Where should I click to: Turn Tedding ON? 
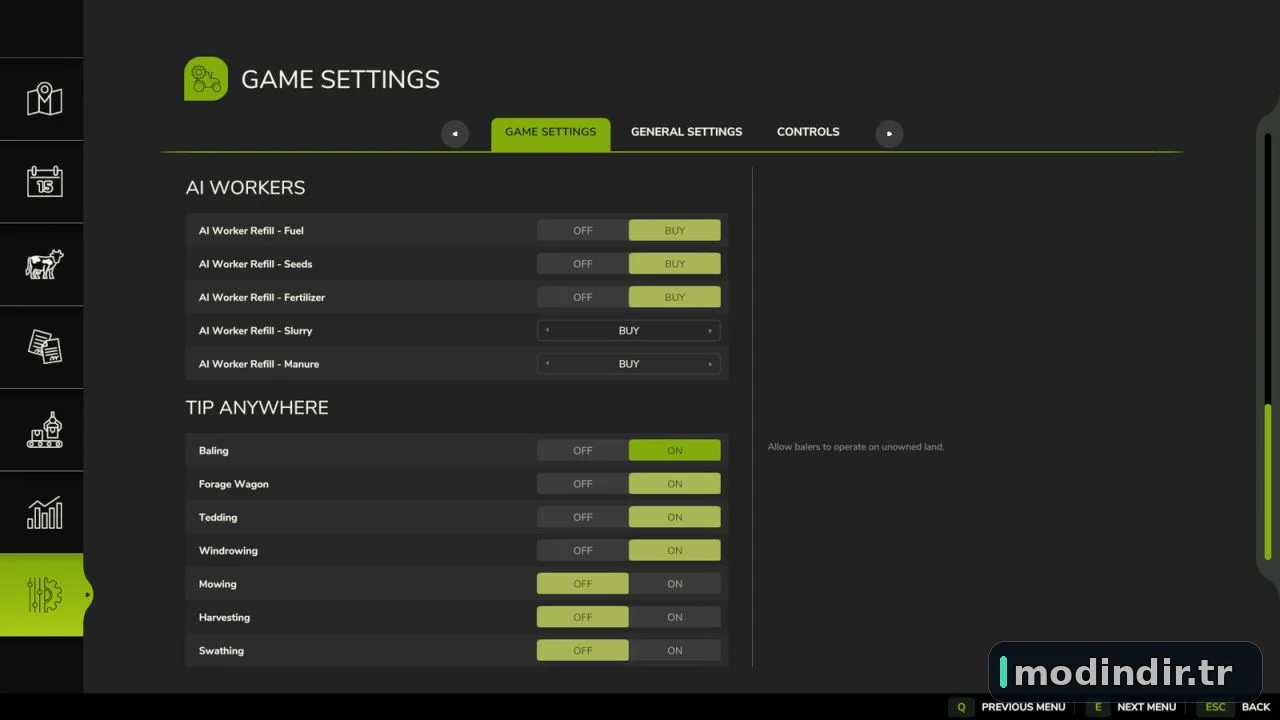click(x=675, y=517)
